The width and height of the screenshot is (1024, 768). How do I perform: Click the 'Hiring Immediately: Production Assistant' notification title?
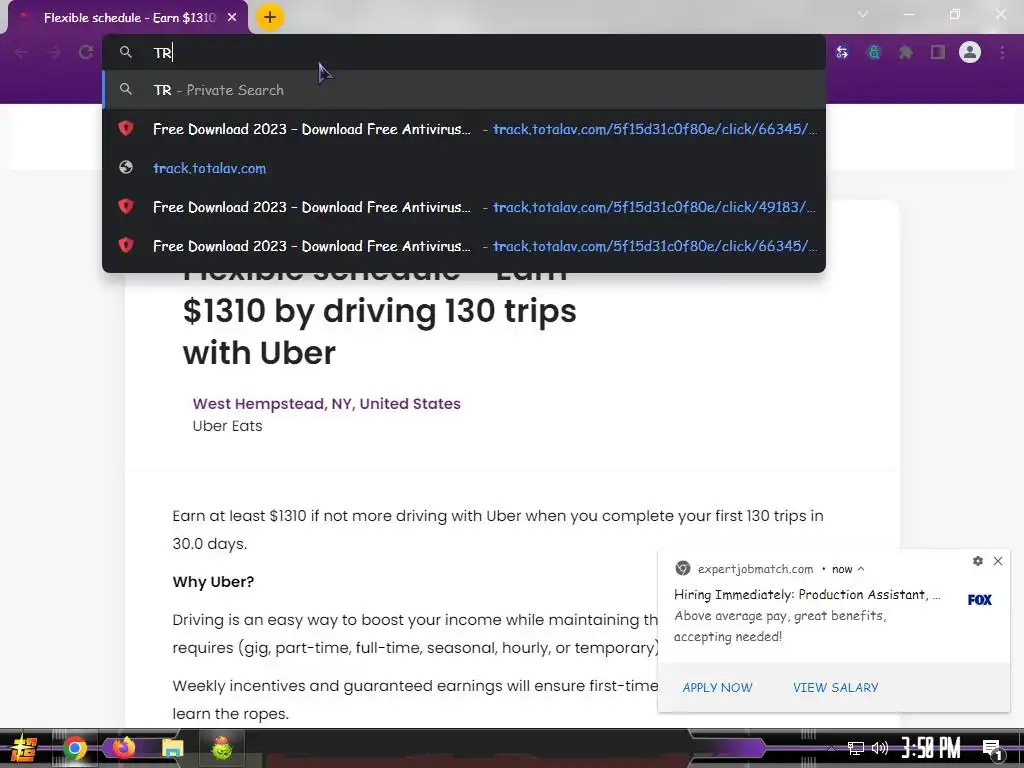(807, 594)
